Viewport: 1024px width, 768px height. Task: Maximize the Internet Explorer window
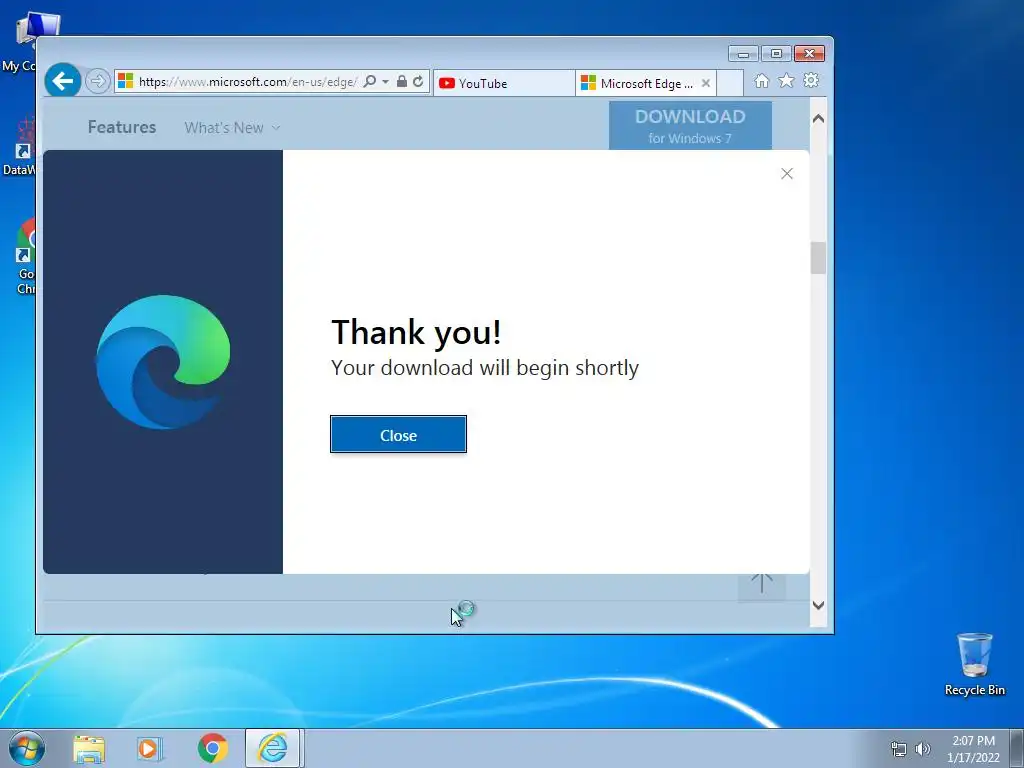[776, 54]
